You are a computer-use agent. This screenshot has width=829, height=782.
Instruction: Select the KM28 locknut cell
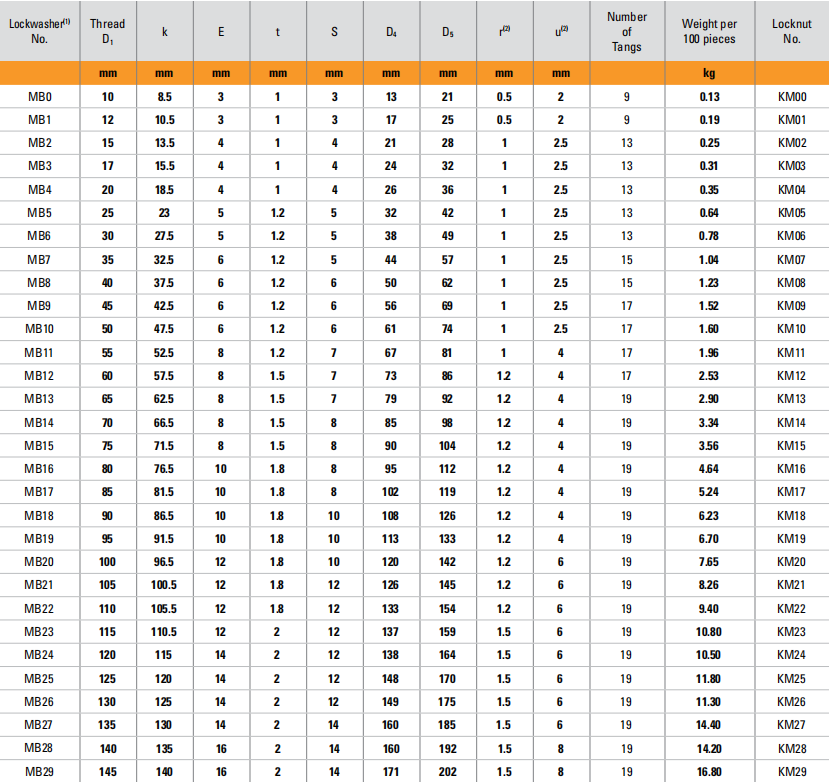pos(792,748)
